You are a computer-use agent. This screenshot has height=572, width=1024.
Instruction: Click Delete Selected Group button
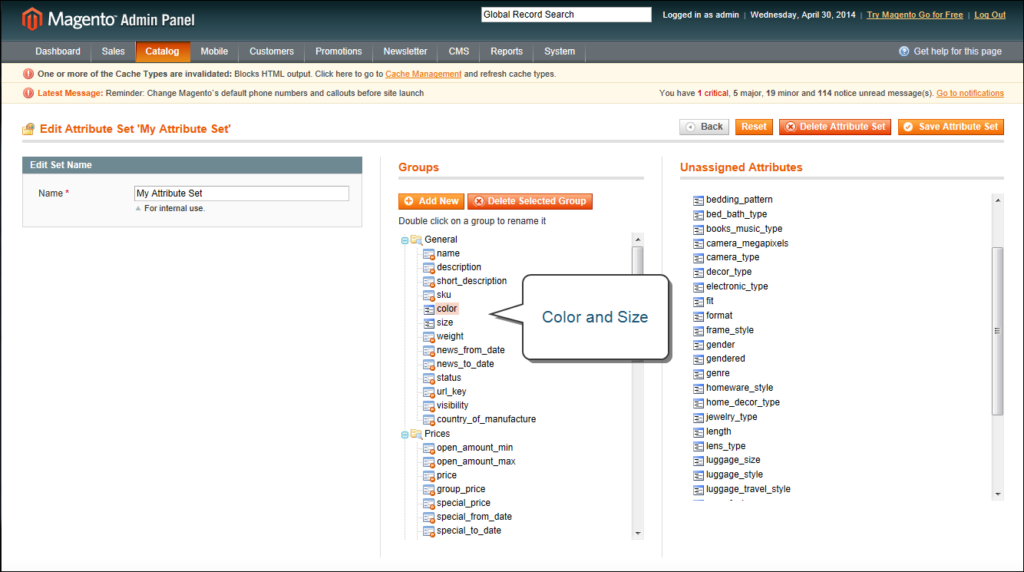pyautogui.click(x=530, y=201)
